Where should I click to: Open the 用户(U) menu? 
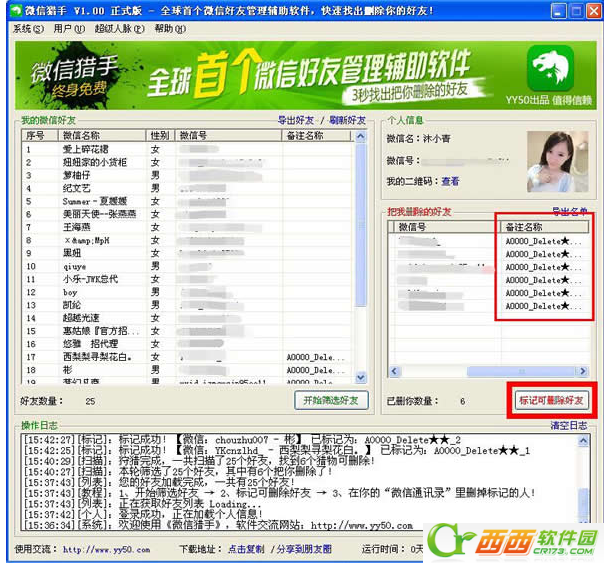69,29
